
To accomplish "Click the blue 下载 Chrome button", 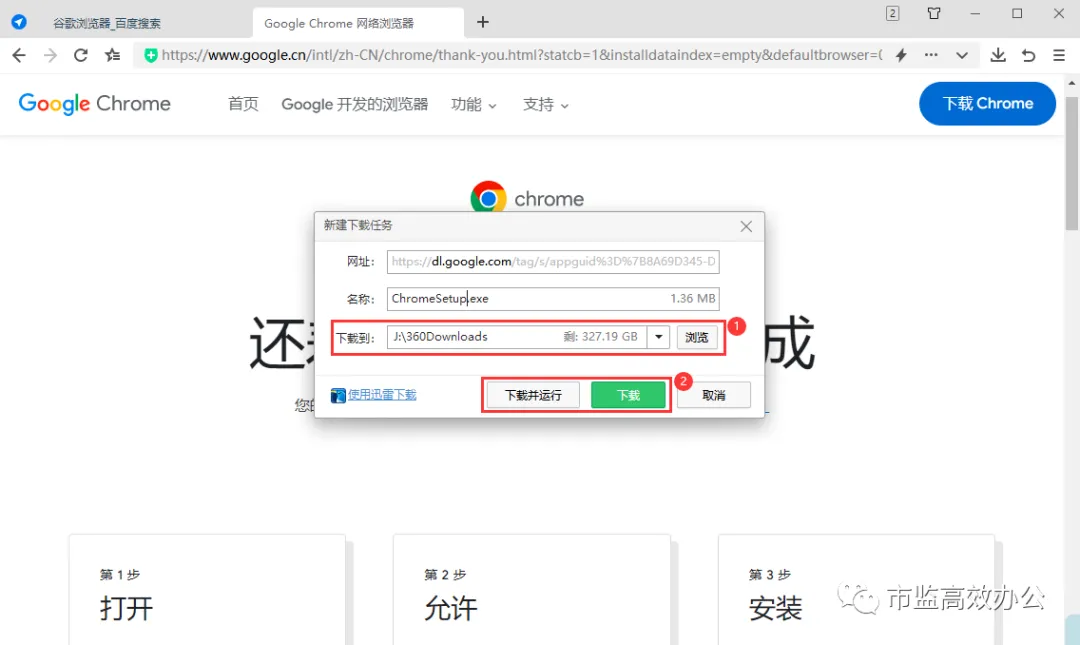I will click(987, 103).
